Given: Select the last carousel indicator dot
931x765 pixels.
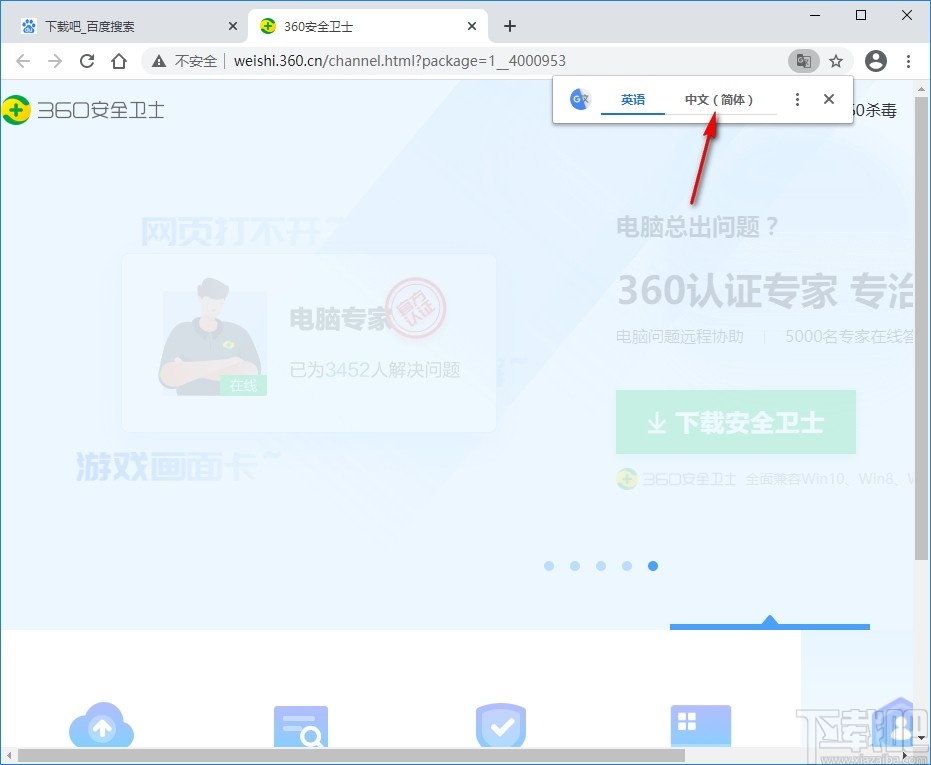Looking at the screenshot, I should click(653, 566).
